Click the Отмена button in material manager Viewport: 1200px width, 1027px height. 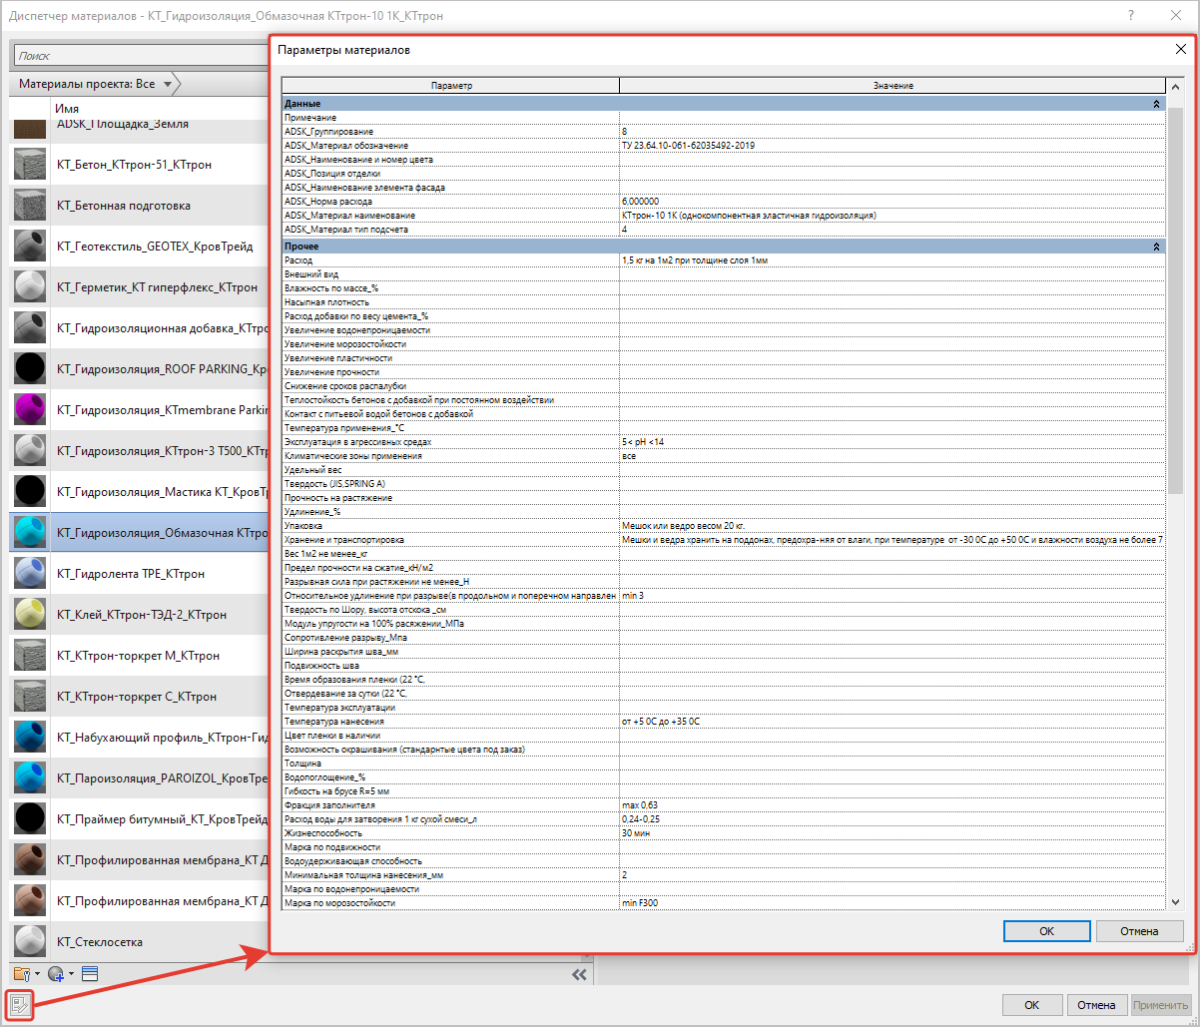coord(1096,1004)
